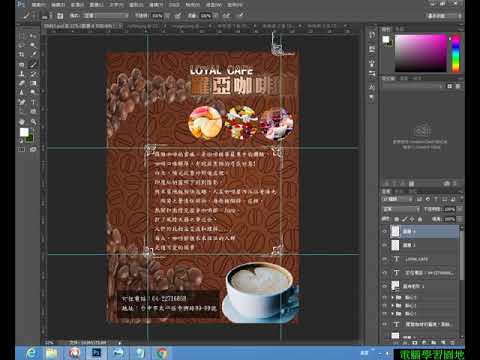The height and width of the screenshot is (360, 480).
Task: Click create new layer icon
Action: click(443, 342)
